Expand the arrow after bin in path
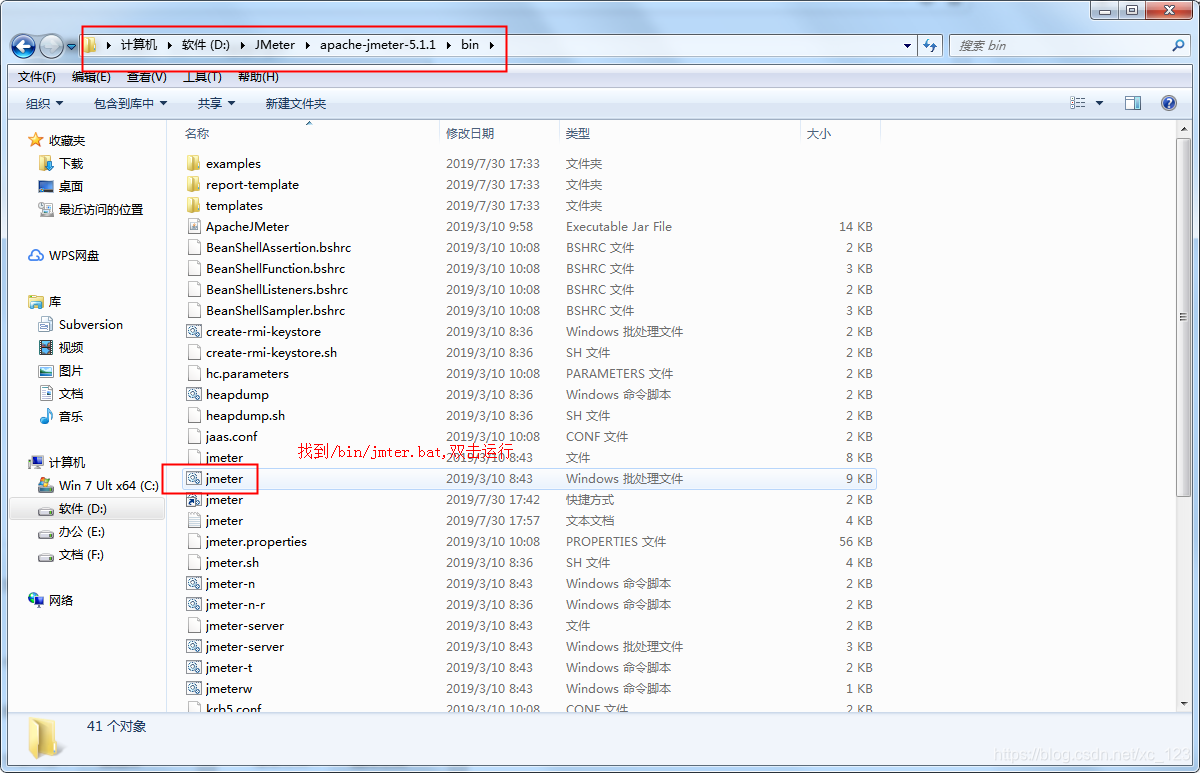Screen dimensions: 1200x773 [492, 45]
